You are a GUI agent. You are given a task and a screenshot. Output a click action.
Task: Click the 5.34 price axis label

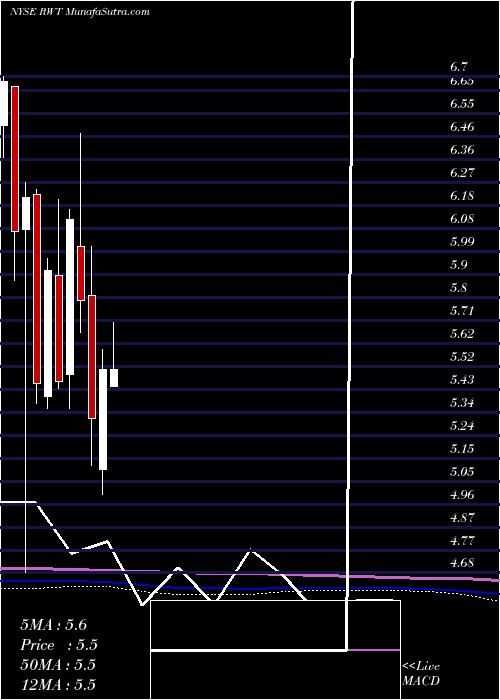(x=461, y=403)
